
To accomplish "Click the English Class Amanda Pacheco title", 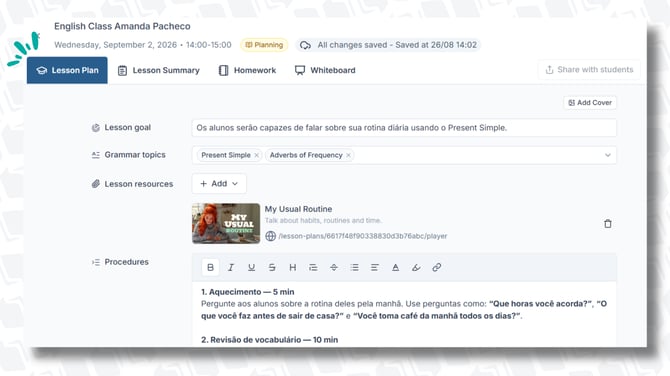I will click(122, 26).
